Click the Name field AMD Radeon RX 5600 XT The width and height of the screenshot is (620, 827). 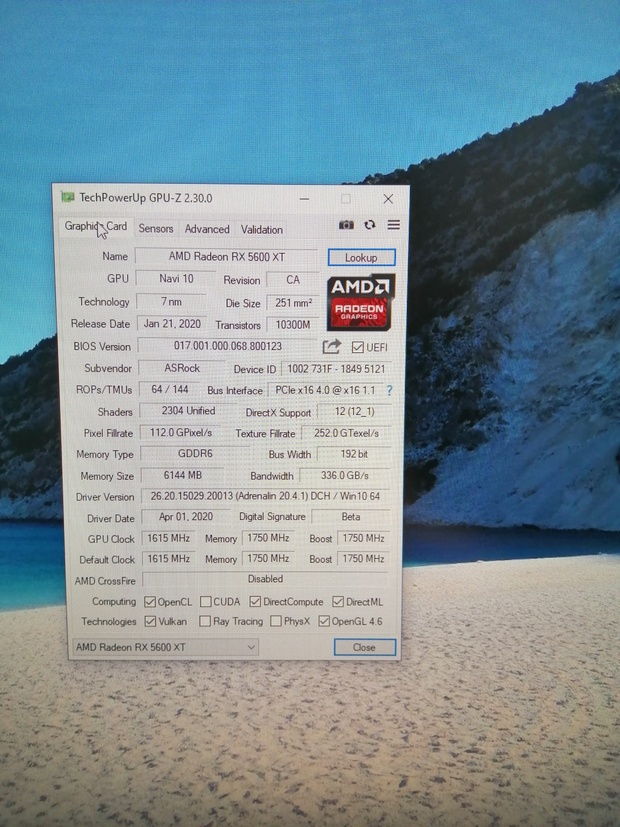pos(227,256)
